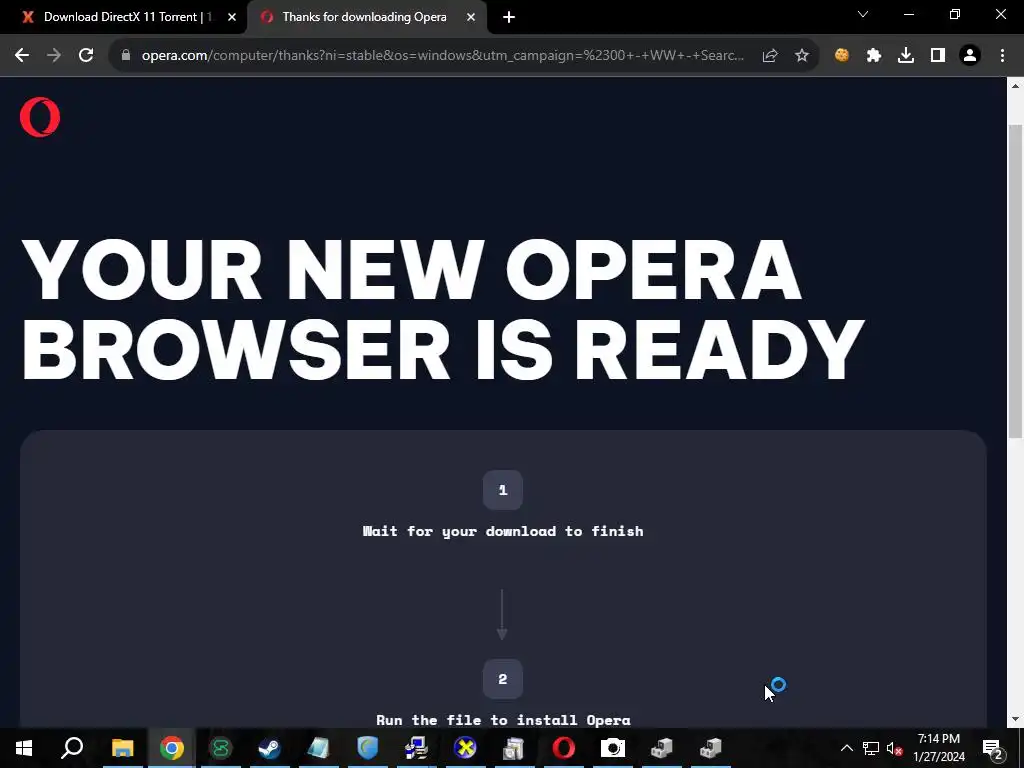Viewport: 1024px width, 768px height.
Task: Open the Windows Start menu
Action: coord(24,748)
